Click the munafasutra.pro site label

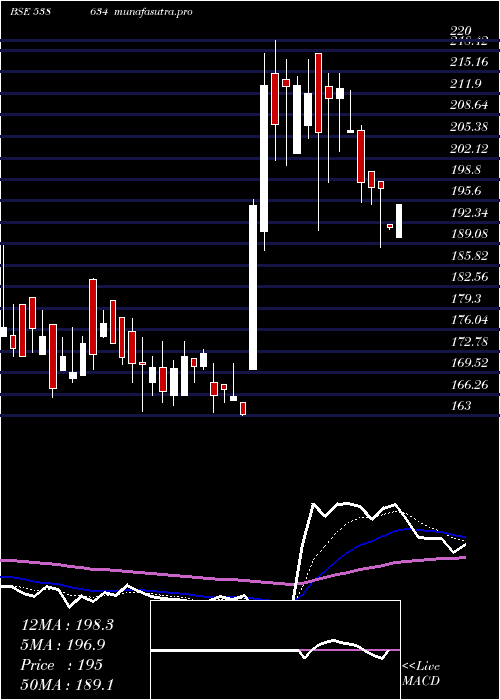point(154,12)
